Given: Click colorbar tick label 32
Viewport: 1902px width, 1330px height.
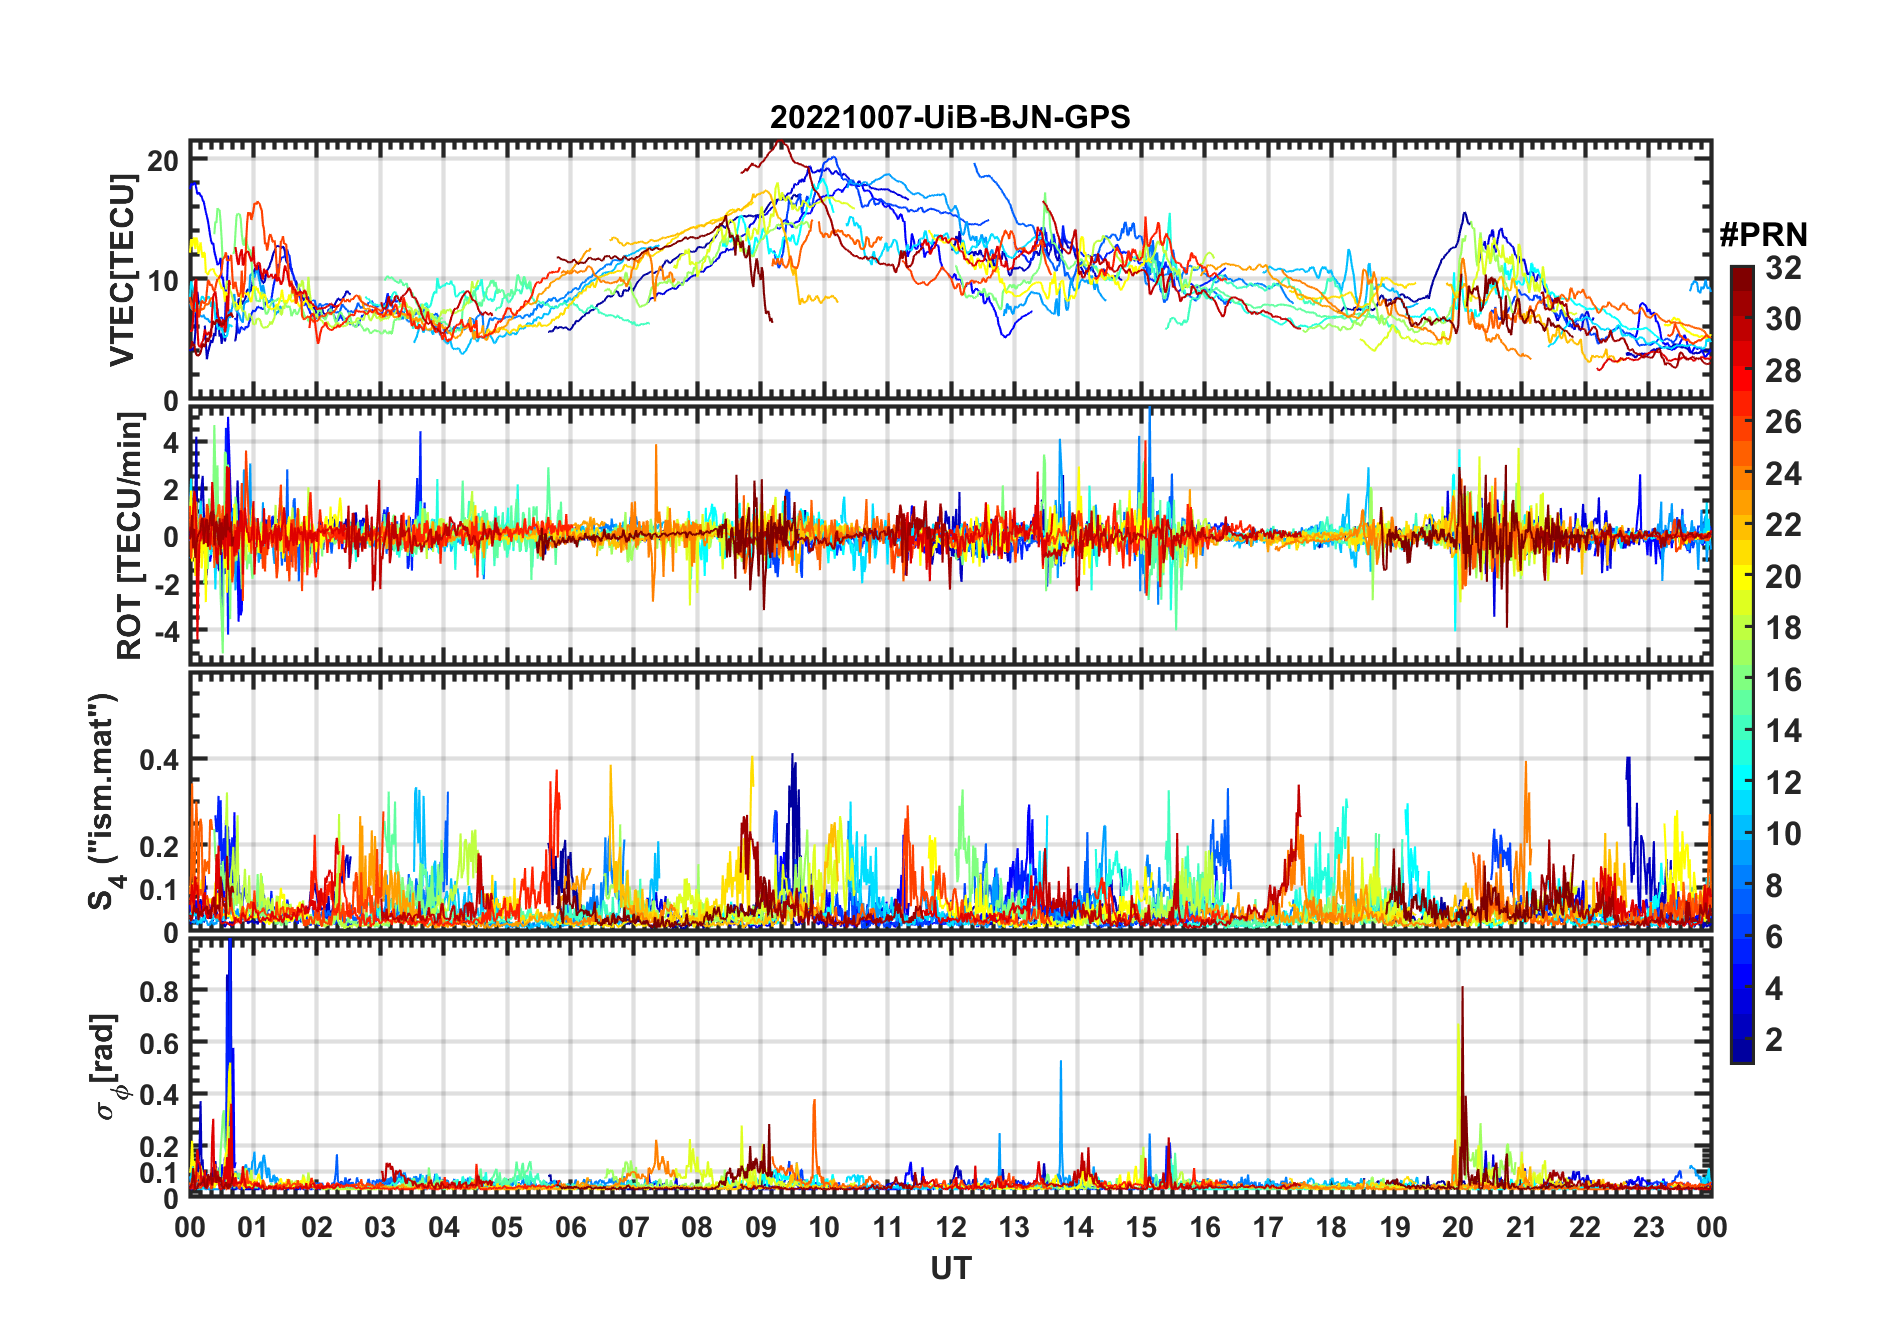Looking at the screenshot, I should pyautogui.click(x=1783, y=267).
